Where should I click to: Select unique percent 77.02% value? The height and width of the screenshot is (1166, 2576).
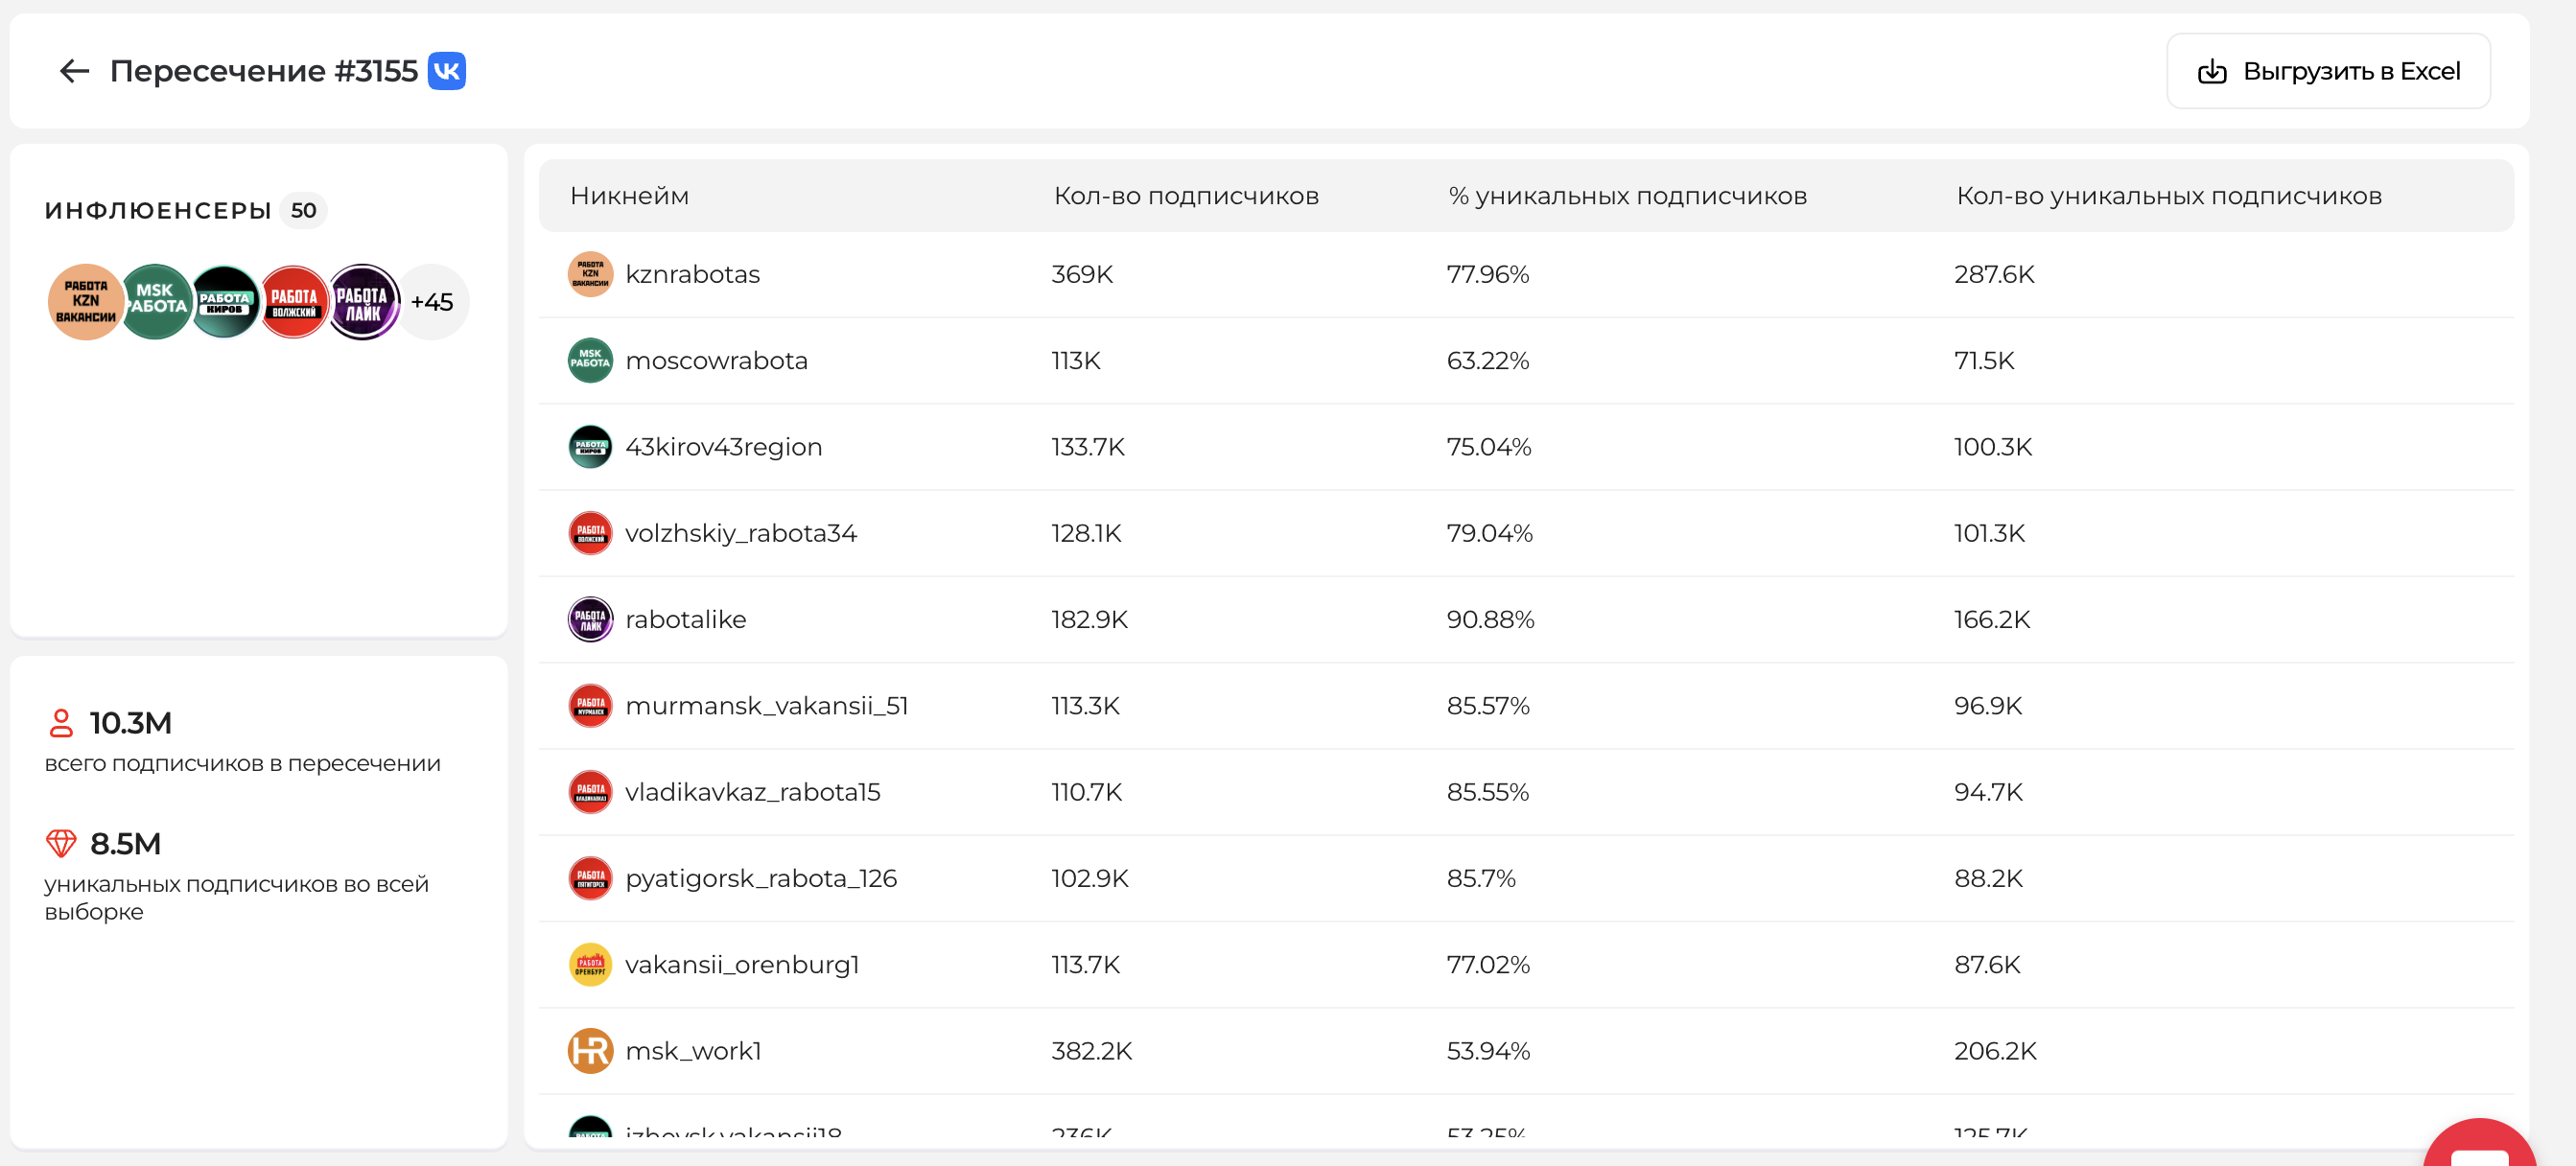(x=1487, y=965)
